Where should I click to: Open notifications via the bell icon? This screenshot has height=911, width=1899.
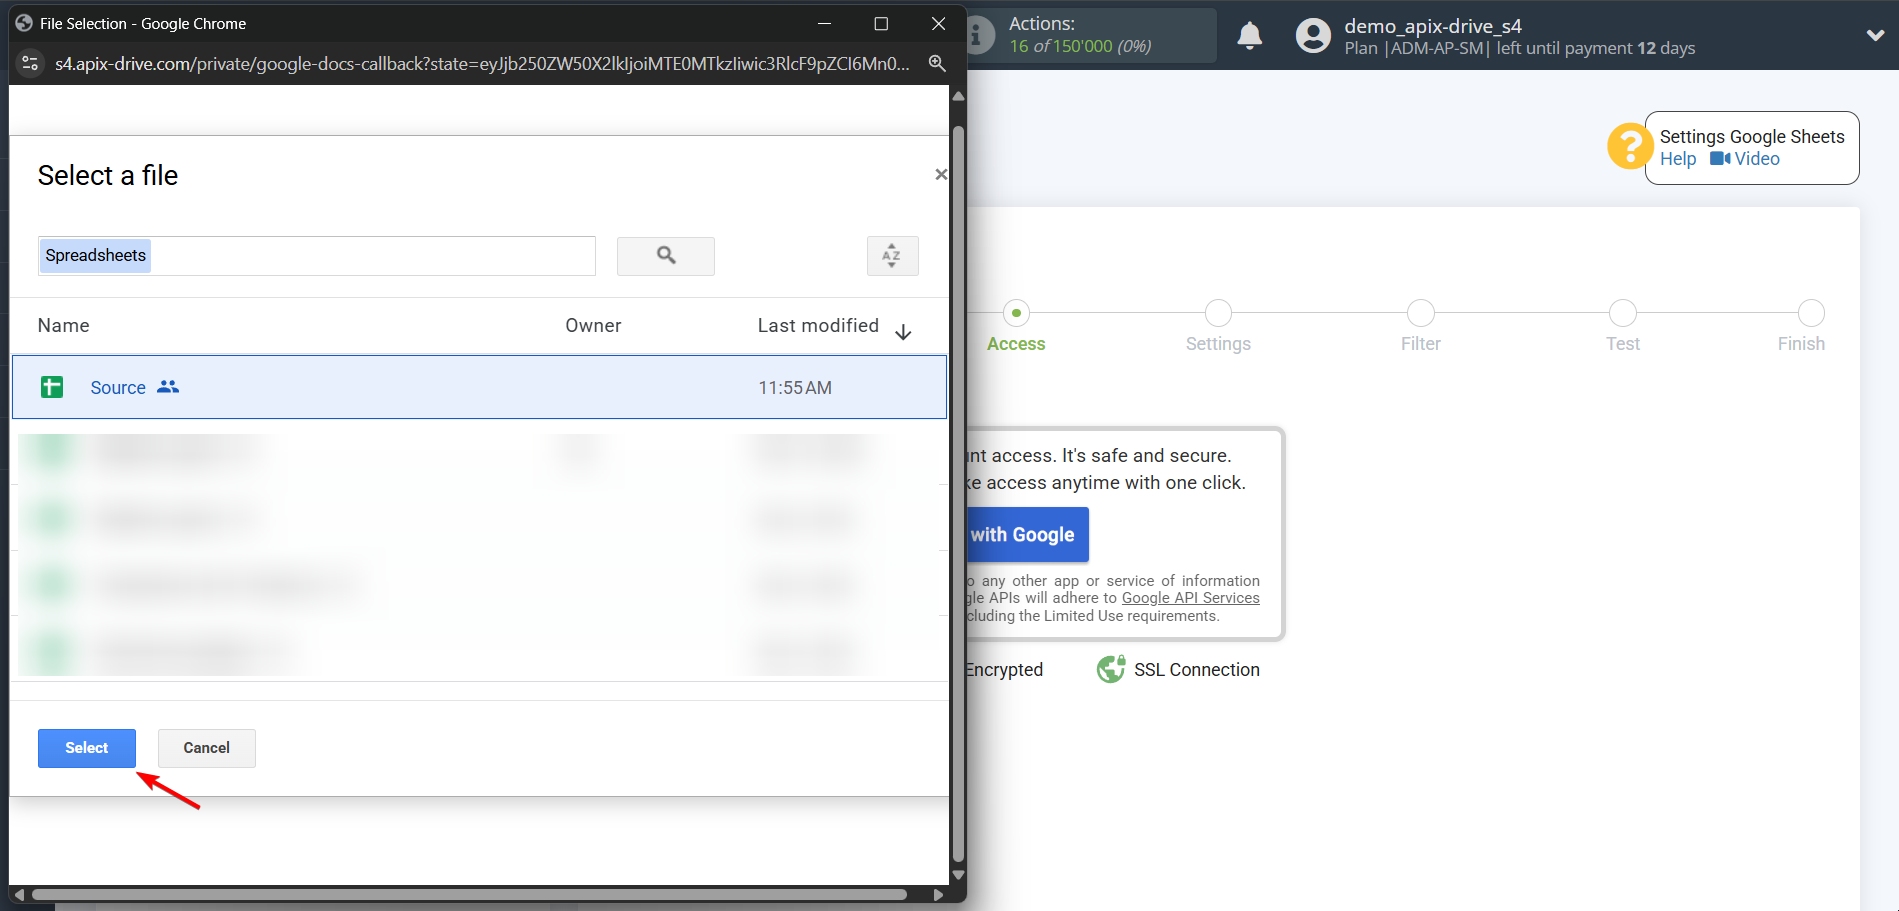point(1249,35)
